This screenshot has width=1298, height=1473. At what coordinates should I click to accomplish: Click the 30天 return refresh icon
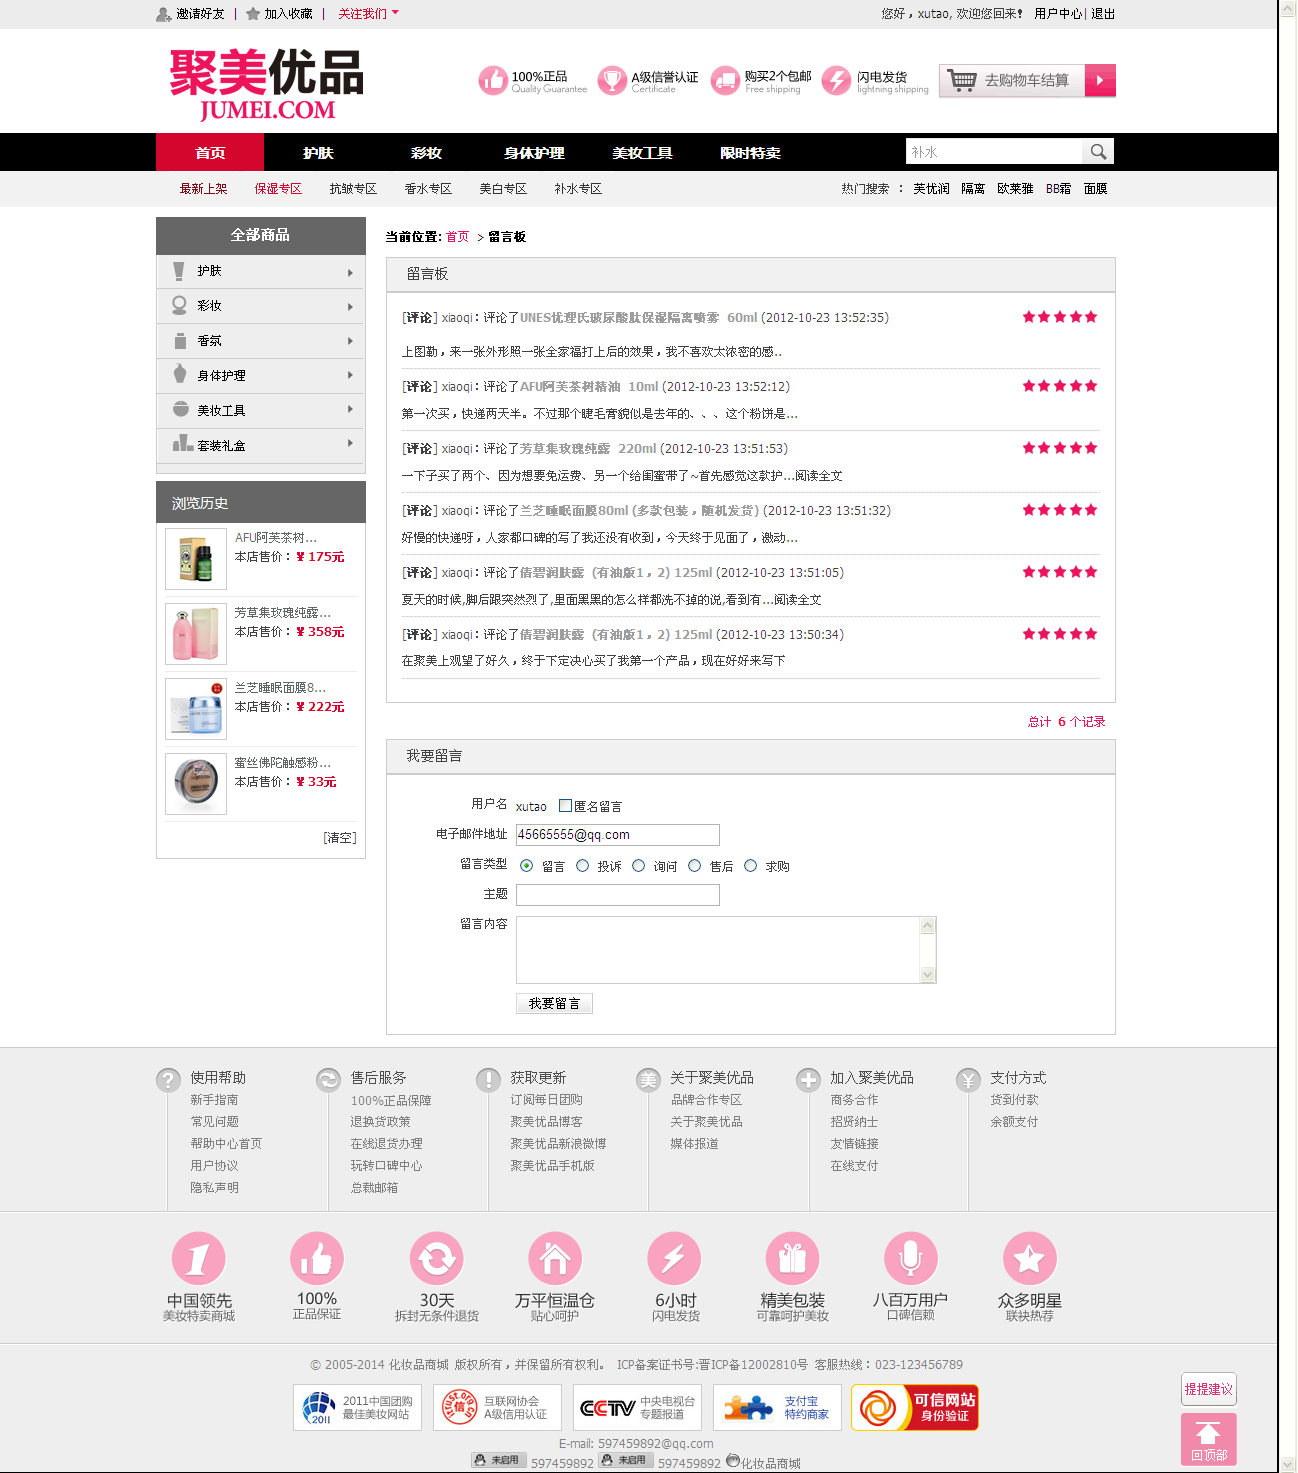[436, 1258]
